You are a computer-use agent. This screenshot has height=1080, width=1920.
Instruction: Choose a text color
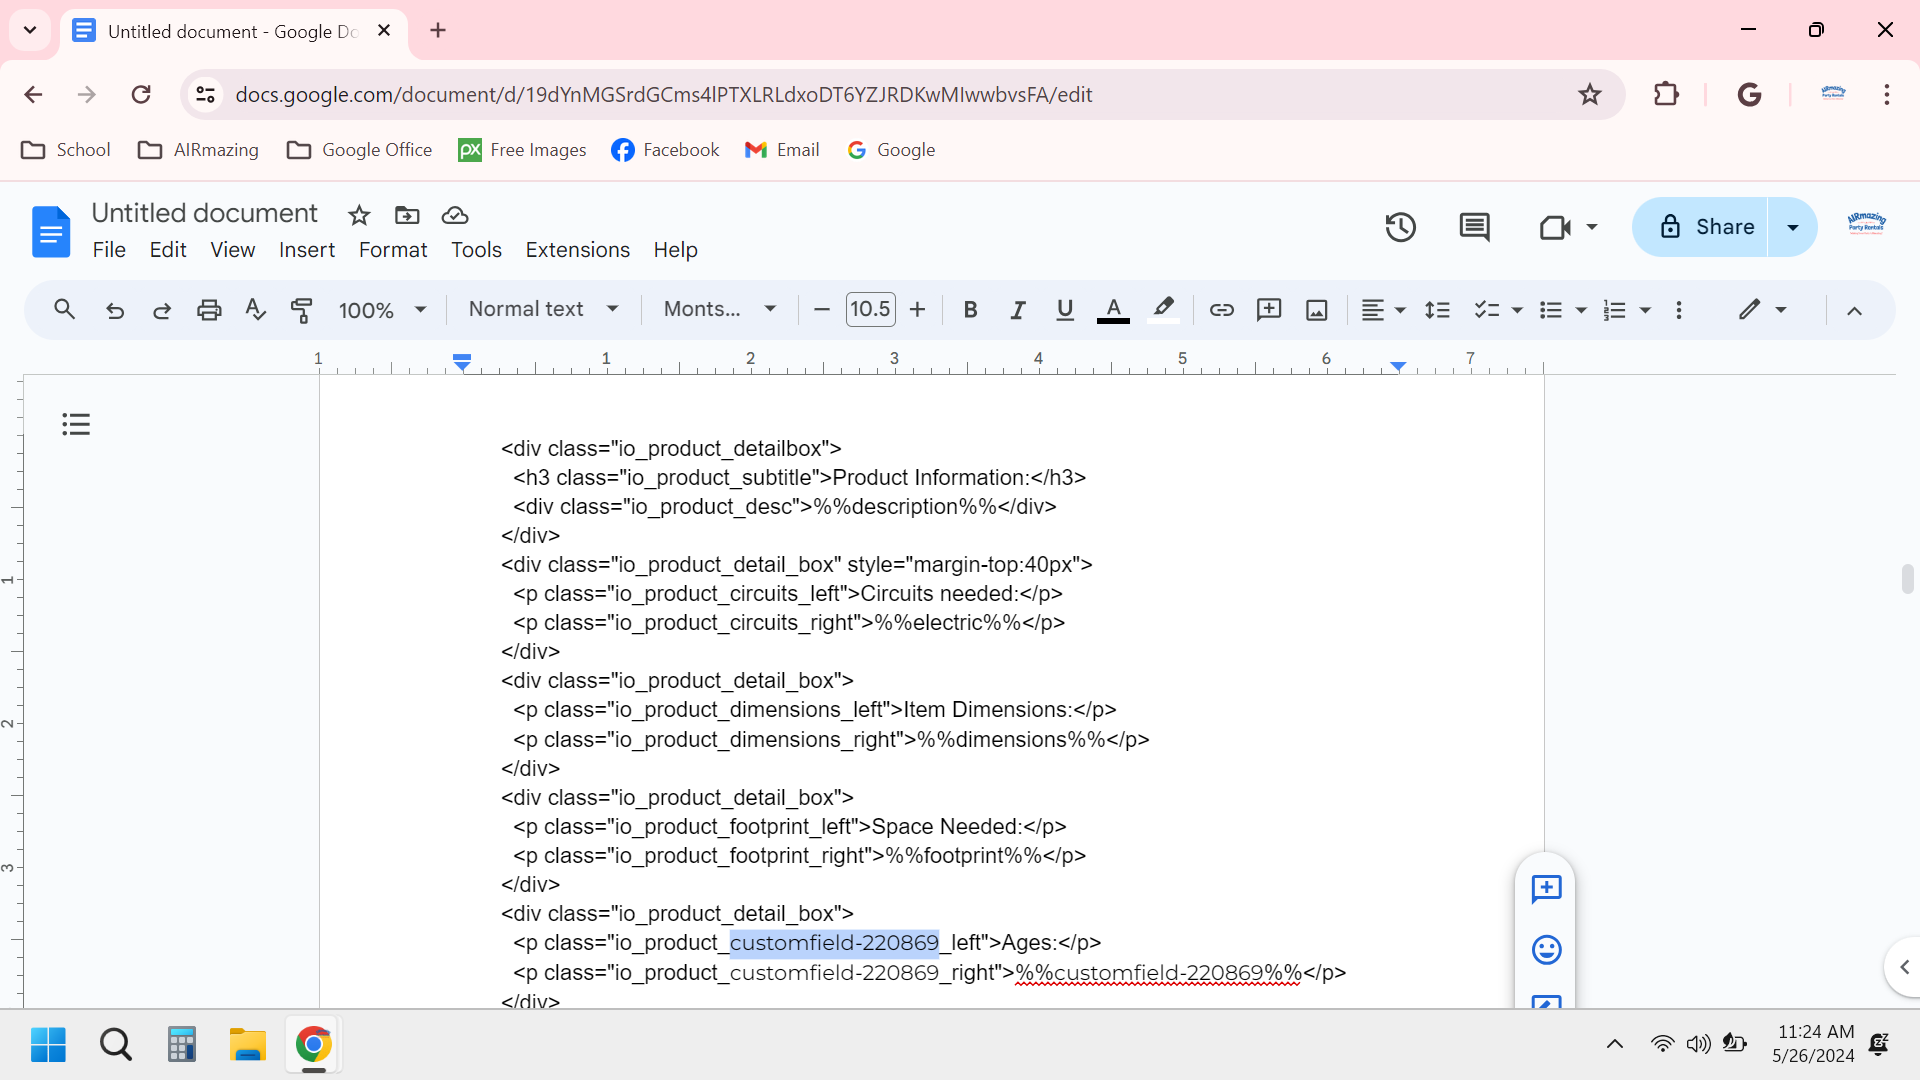[1113, 310]
